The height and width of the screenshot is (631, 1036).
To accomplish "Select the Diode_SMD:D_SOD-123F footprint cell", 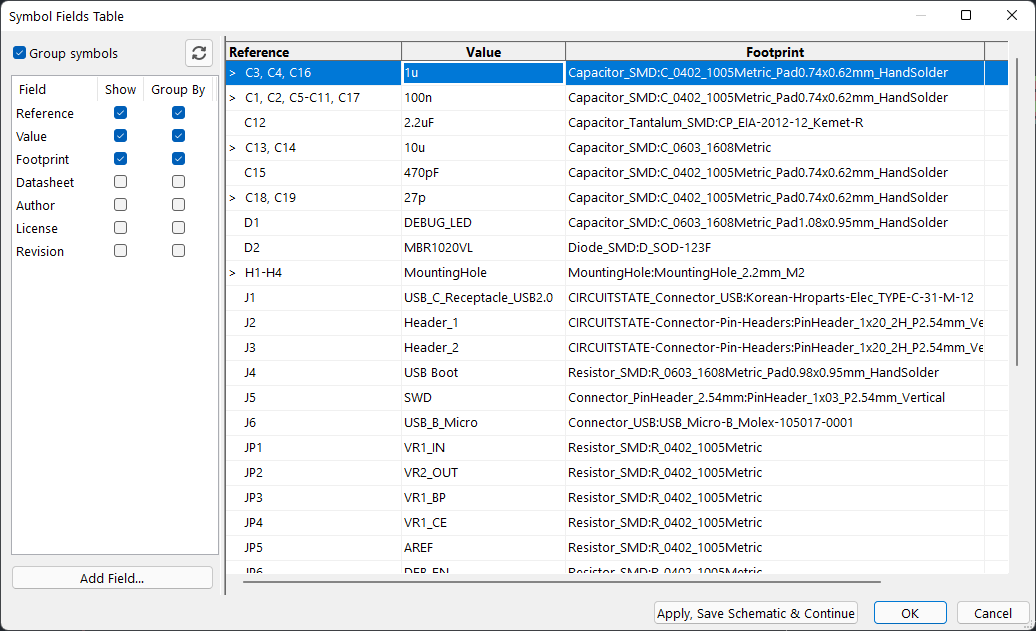I will [775, 248].
